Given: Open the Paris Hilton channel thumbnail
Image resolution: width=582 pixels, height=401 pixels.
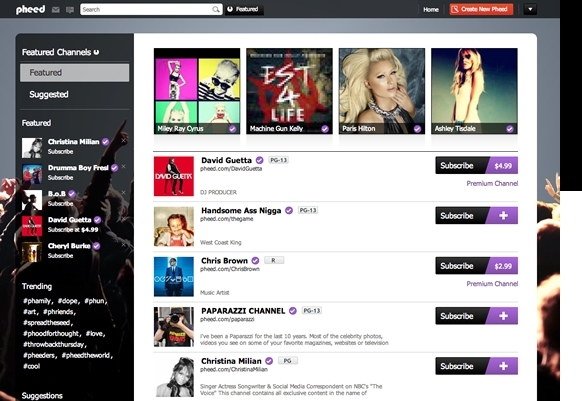Looking at the screenshot, I should click(382, 91).
